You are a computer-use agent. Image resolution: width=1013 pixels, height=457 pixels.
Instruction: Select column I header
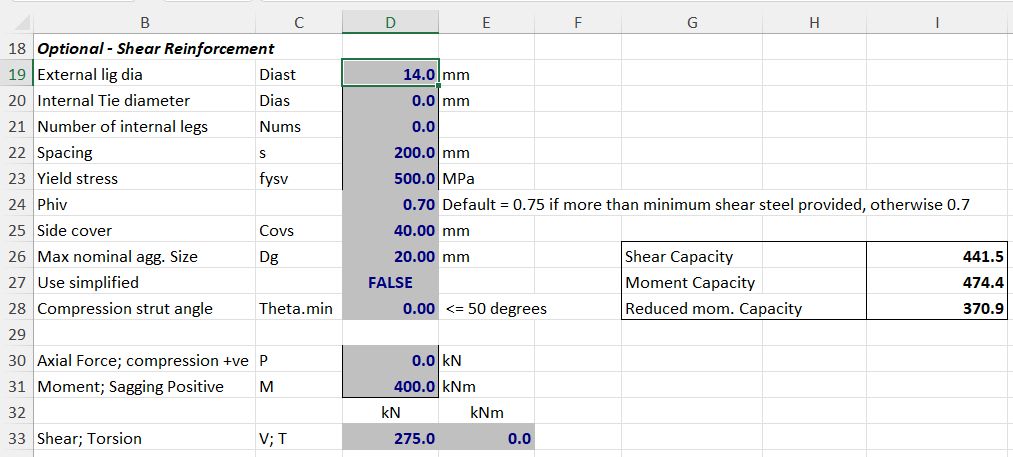pos(937,22)
